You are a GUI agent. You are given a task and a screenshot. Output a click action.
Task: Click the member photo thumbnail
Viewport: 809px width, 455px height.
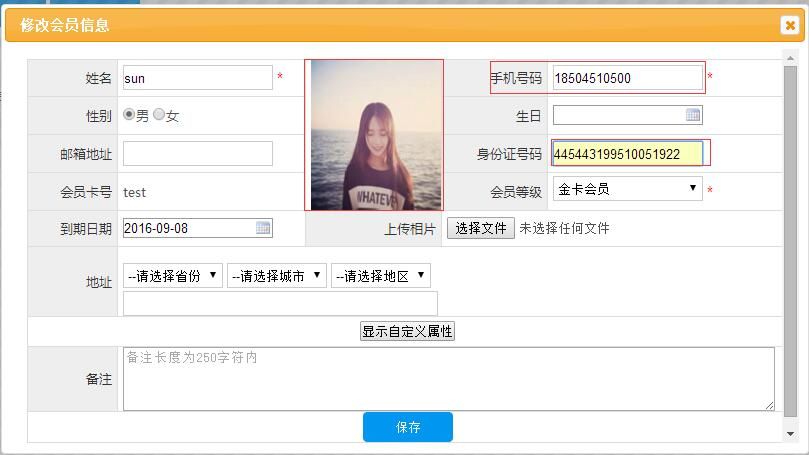374,134
